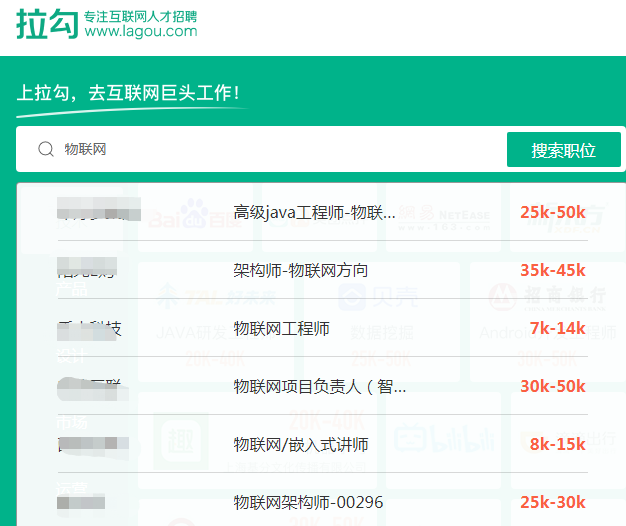Click the 7k-14k salary text
The width and height of the screenshot is (626, 526).
point(557,328)
